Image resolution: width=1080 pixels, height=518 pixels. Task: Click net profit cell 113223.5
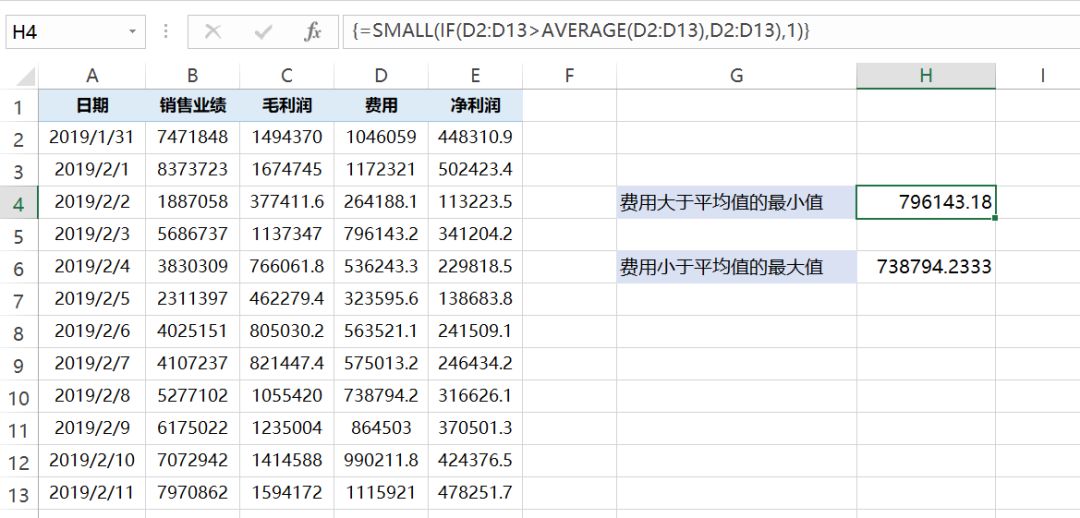click(x=475, y=202)
